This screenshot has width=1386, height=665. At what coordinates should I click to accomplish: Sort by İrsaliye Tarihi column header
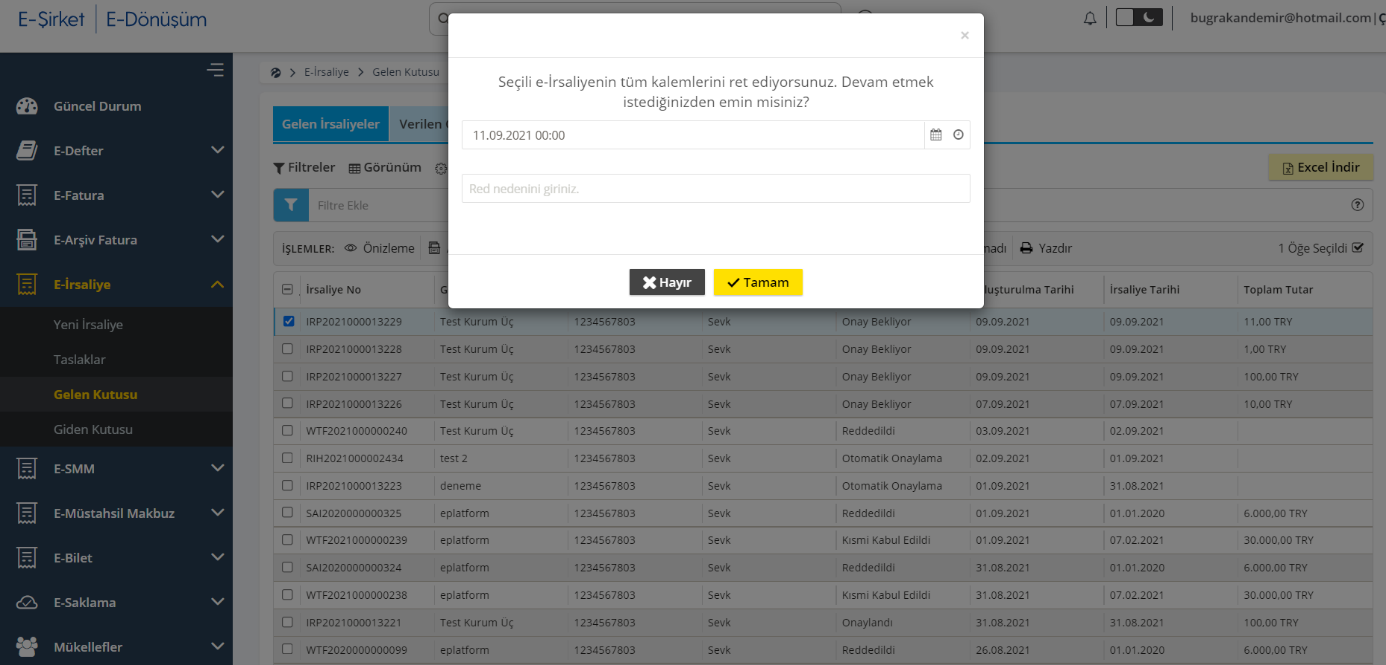click(x=1144, y=289)
